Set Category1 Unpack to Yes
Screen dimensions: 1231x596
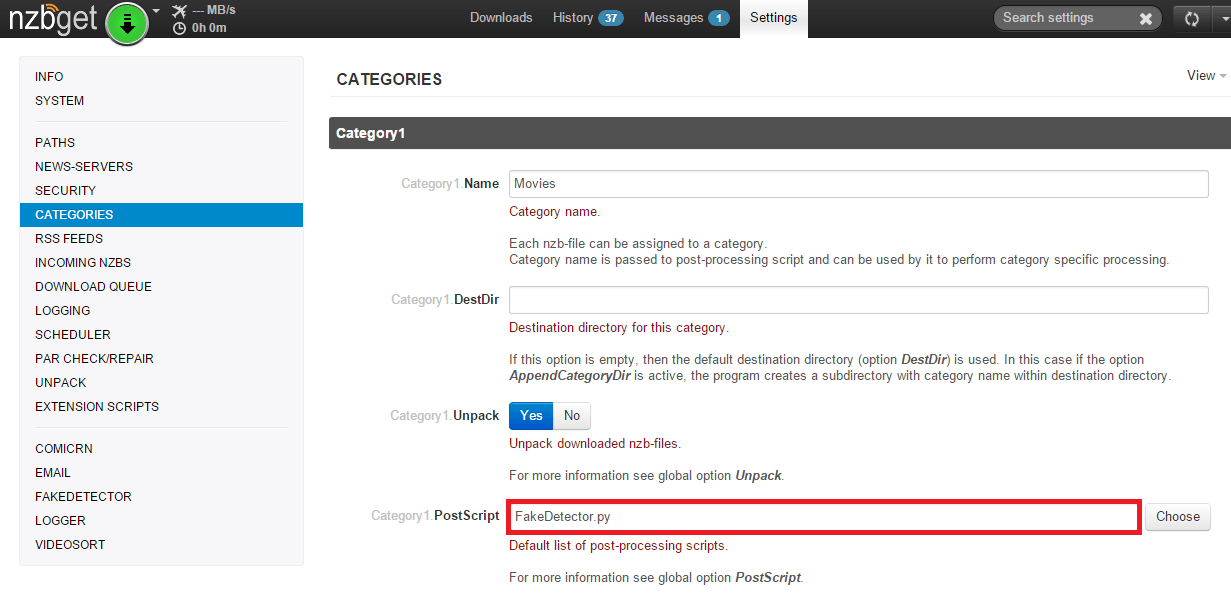(x=531, y=416)
